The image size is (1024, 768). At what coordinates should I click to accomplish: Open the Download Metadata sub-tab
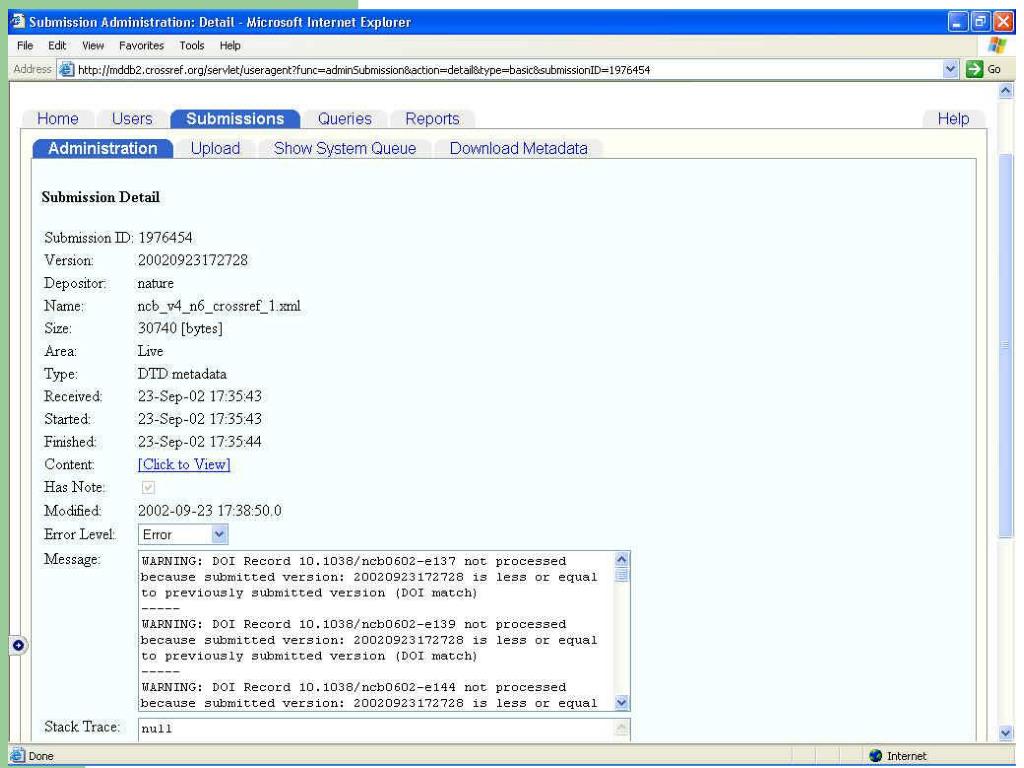pyautogui.click(x=519, y=149)
